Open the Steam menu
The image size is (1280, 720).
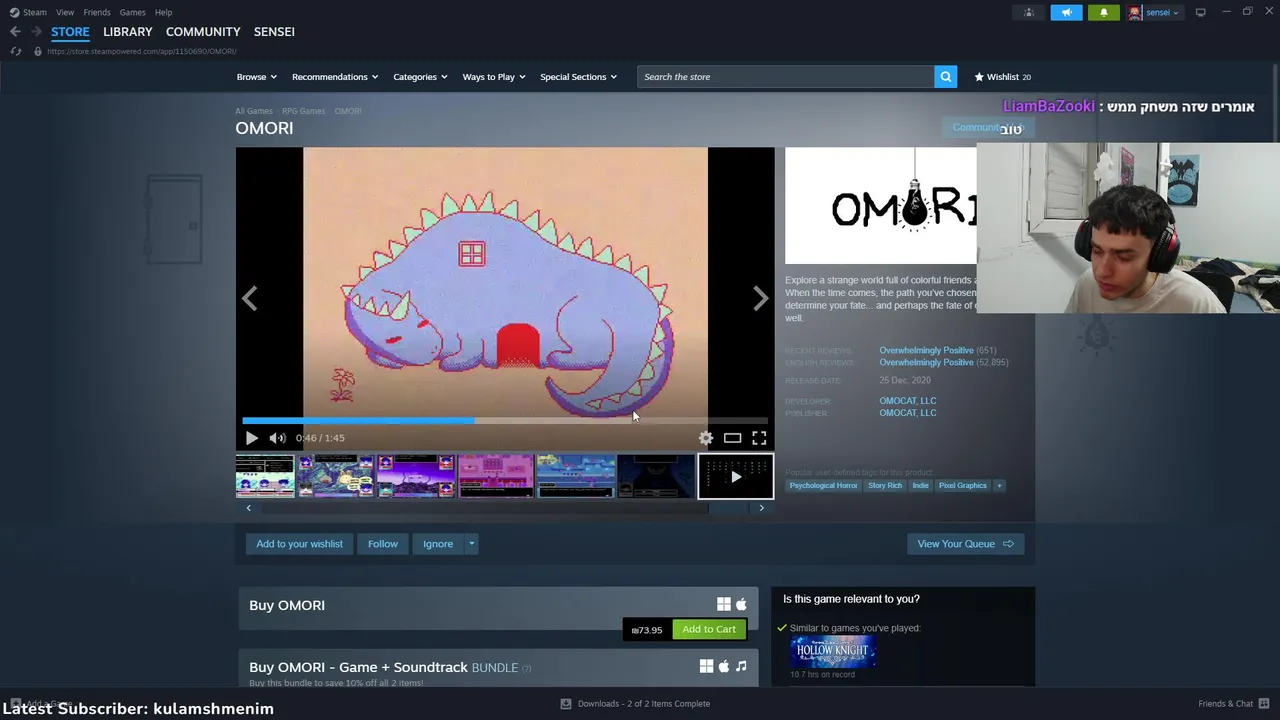tap(35, 12)
